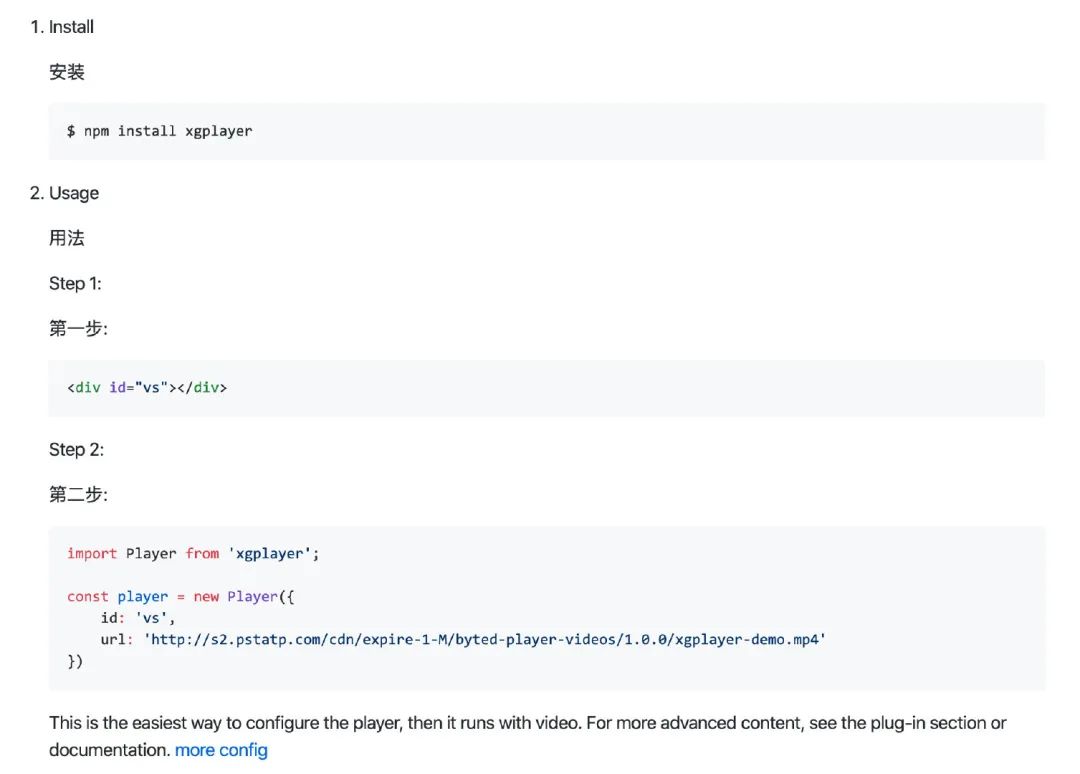Open the "more config" link
The height and width of the screenshot is (774, 1080).
point(221,749)
